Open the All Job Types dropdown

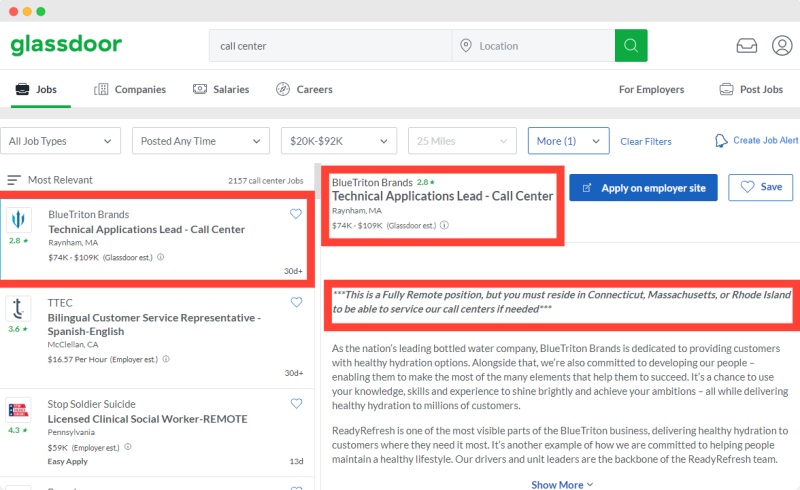(x=60, y=141)
